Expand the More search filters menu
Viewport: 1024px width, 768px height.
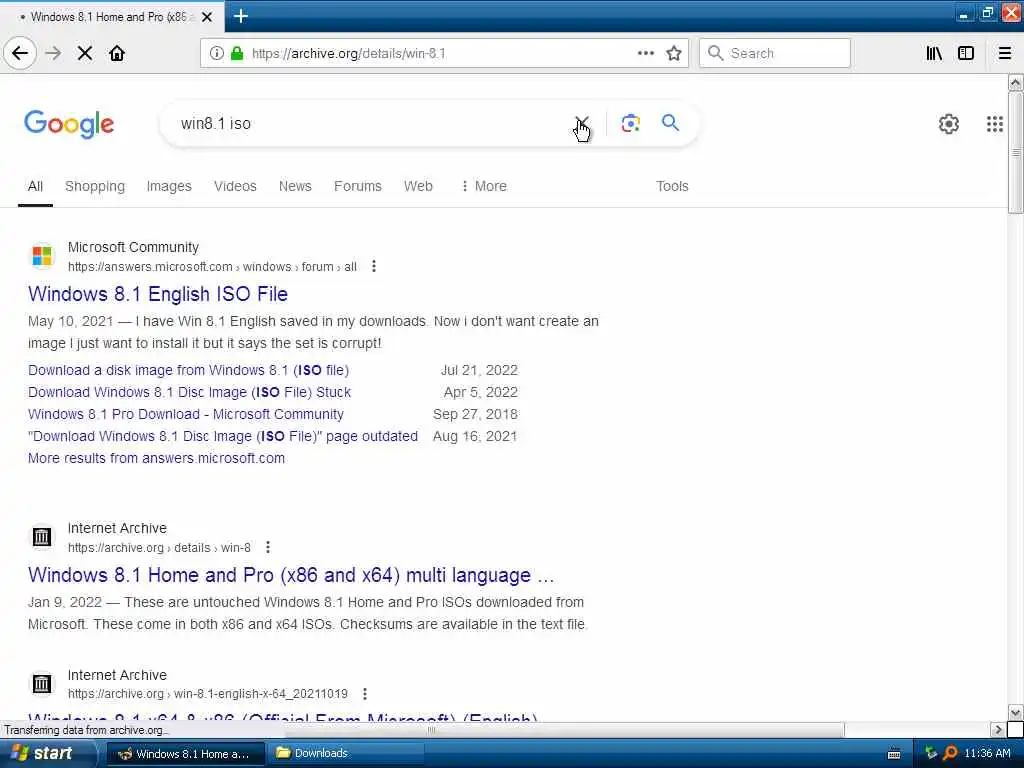(484, 186)
